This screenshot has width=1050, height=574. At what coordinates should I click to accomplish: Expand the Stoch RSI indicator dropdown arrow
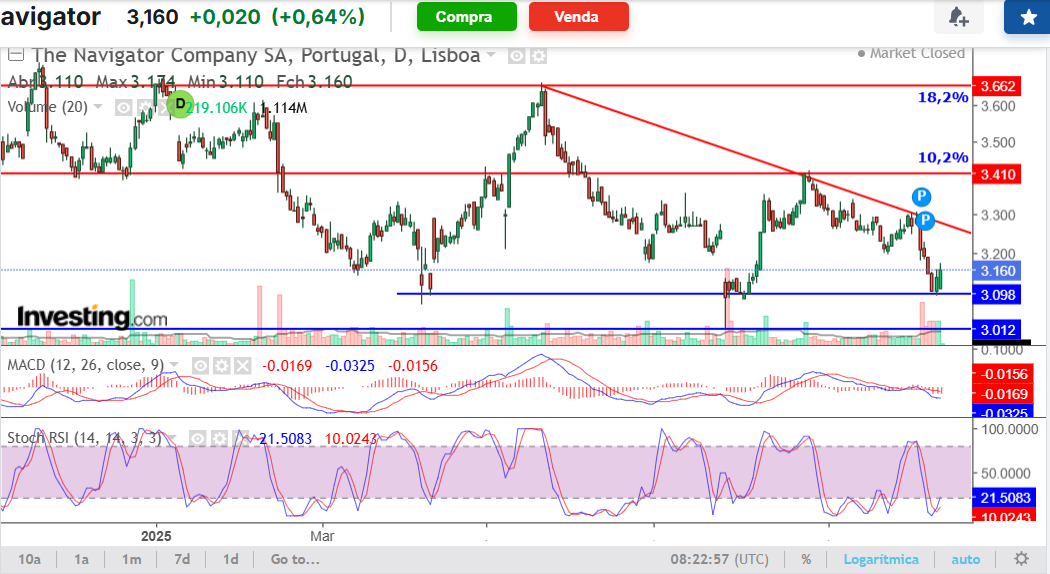(x=172, y=438)
